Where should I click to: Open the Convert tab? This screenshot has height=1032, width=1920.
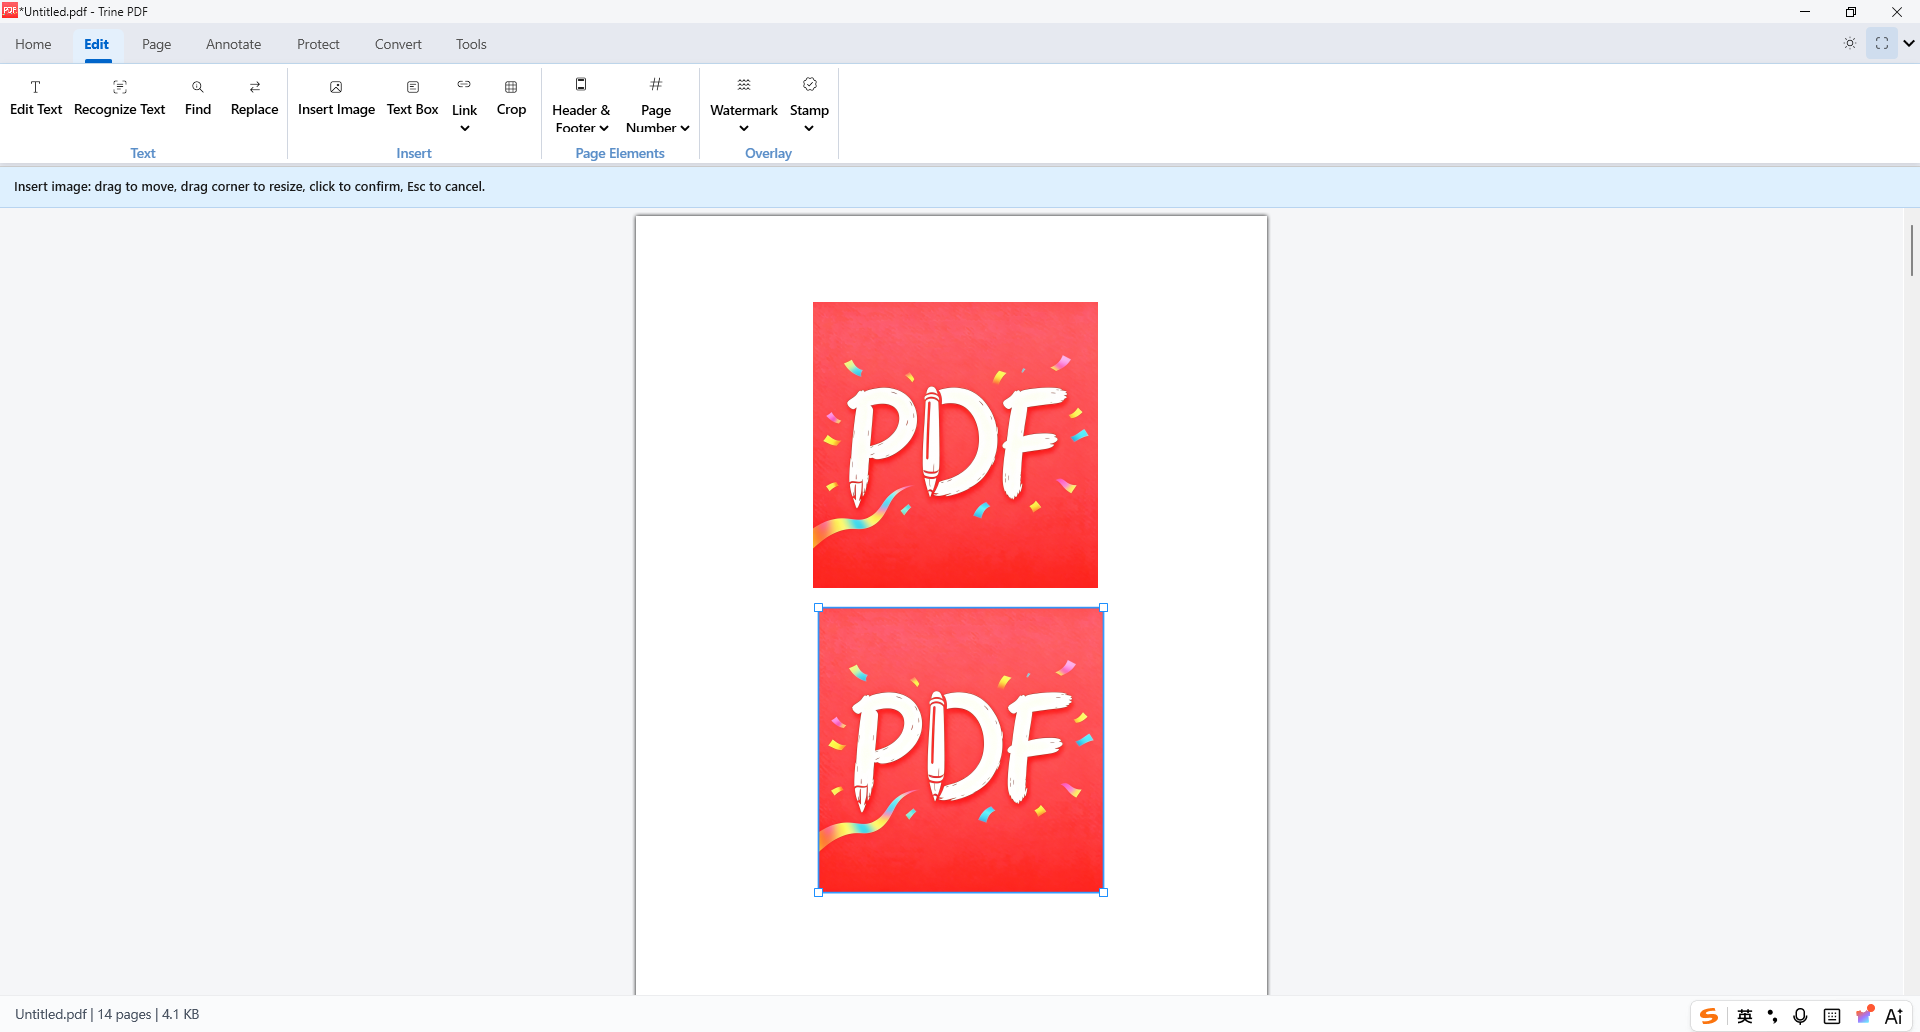(x=398, y=44)
